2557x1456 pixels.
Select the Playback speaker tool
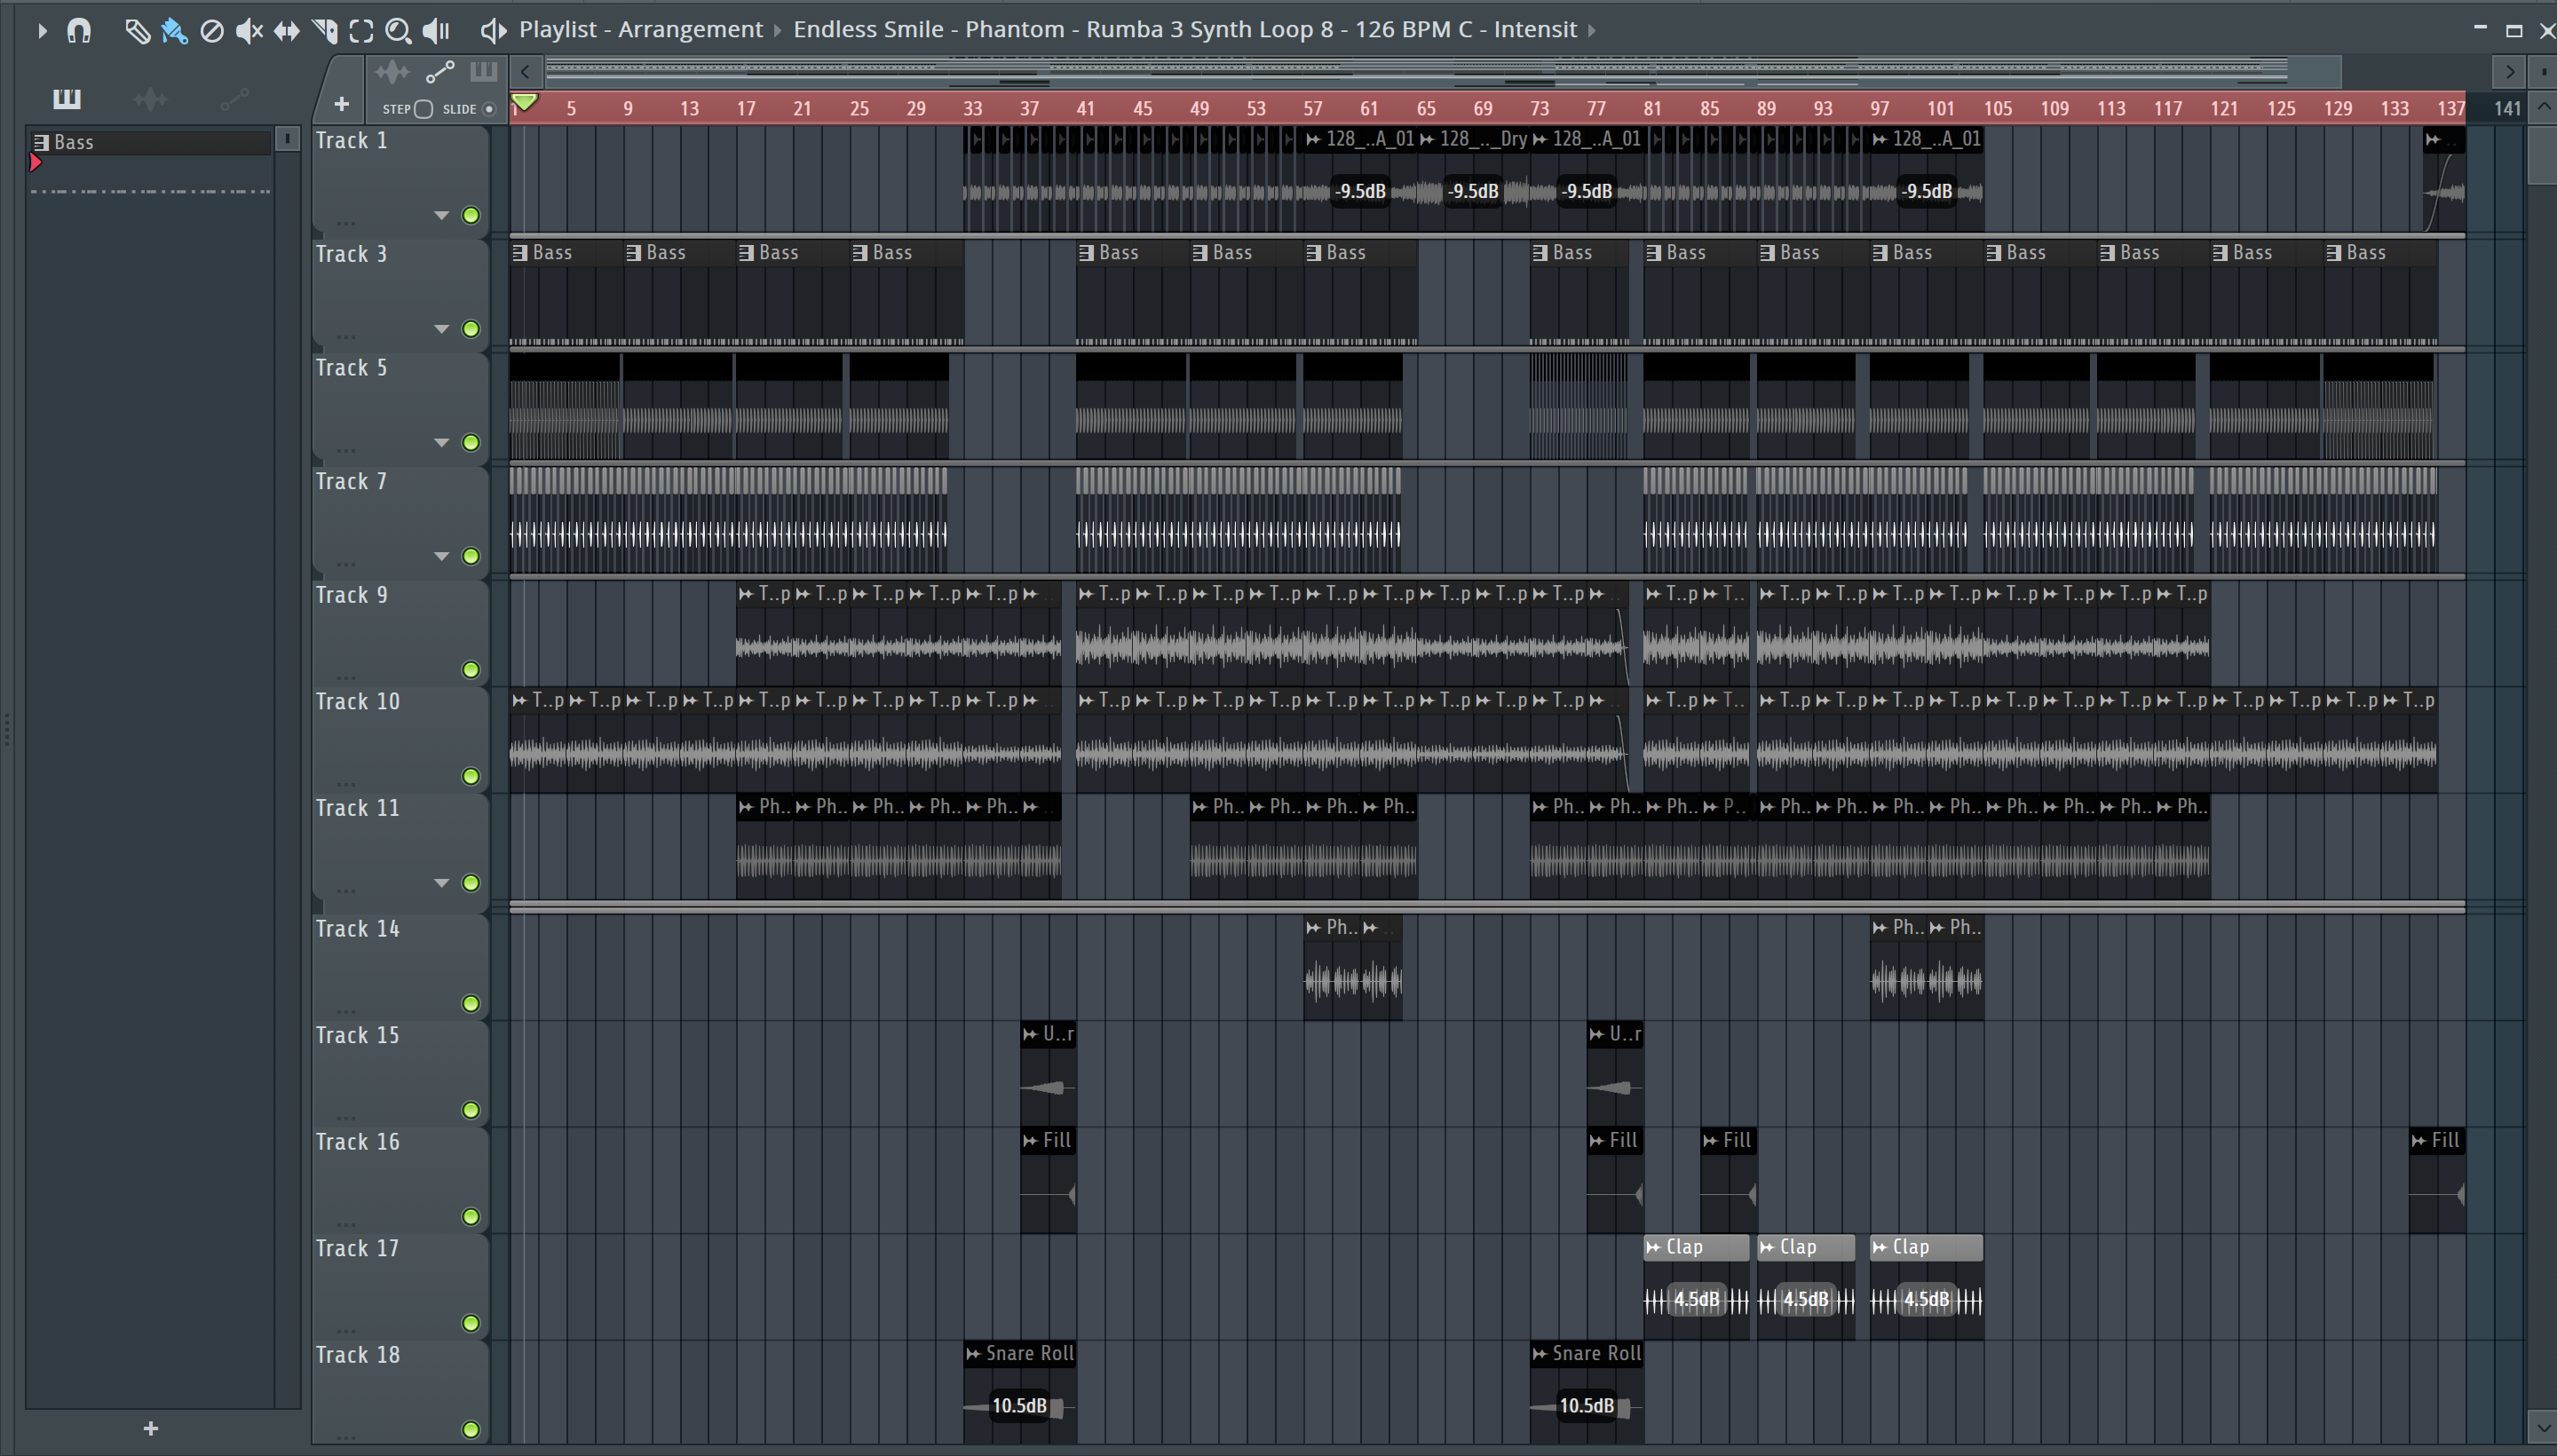(436, 31)
